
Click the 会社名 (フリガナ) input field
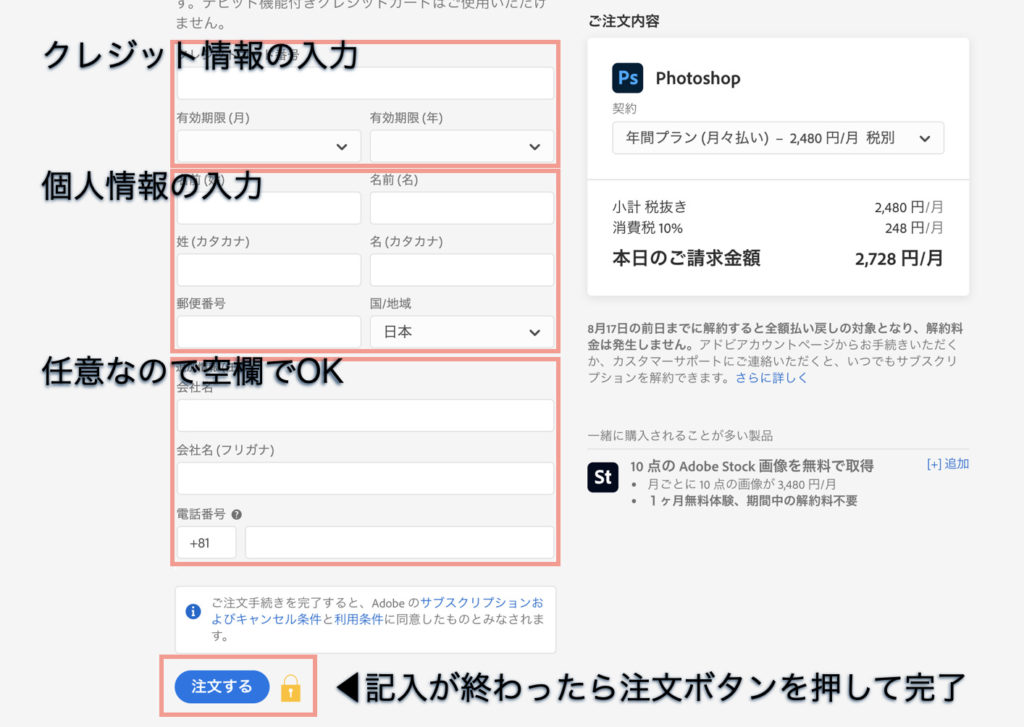[x=365, y=478]
